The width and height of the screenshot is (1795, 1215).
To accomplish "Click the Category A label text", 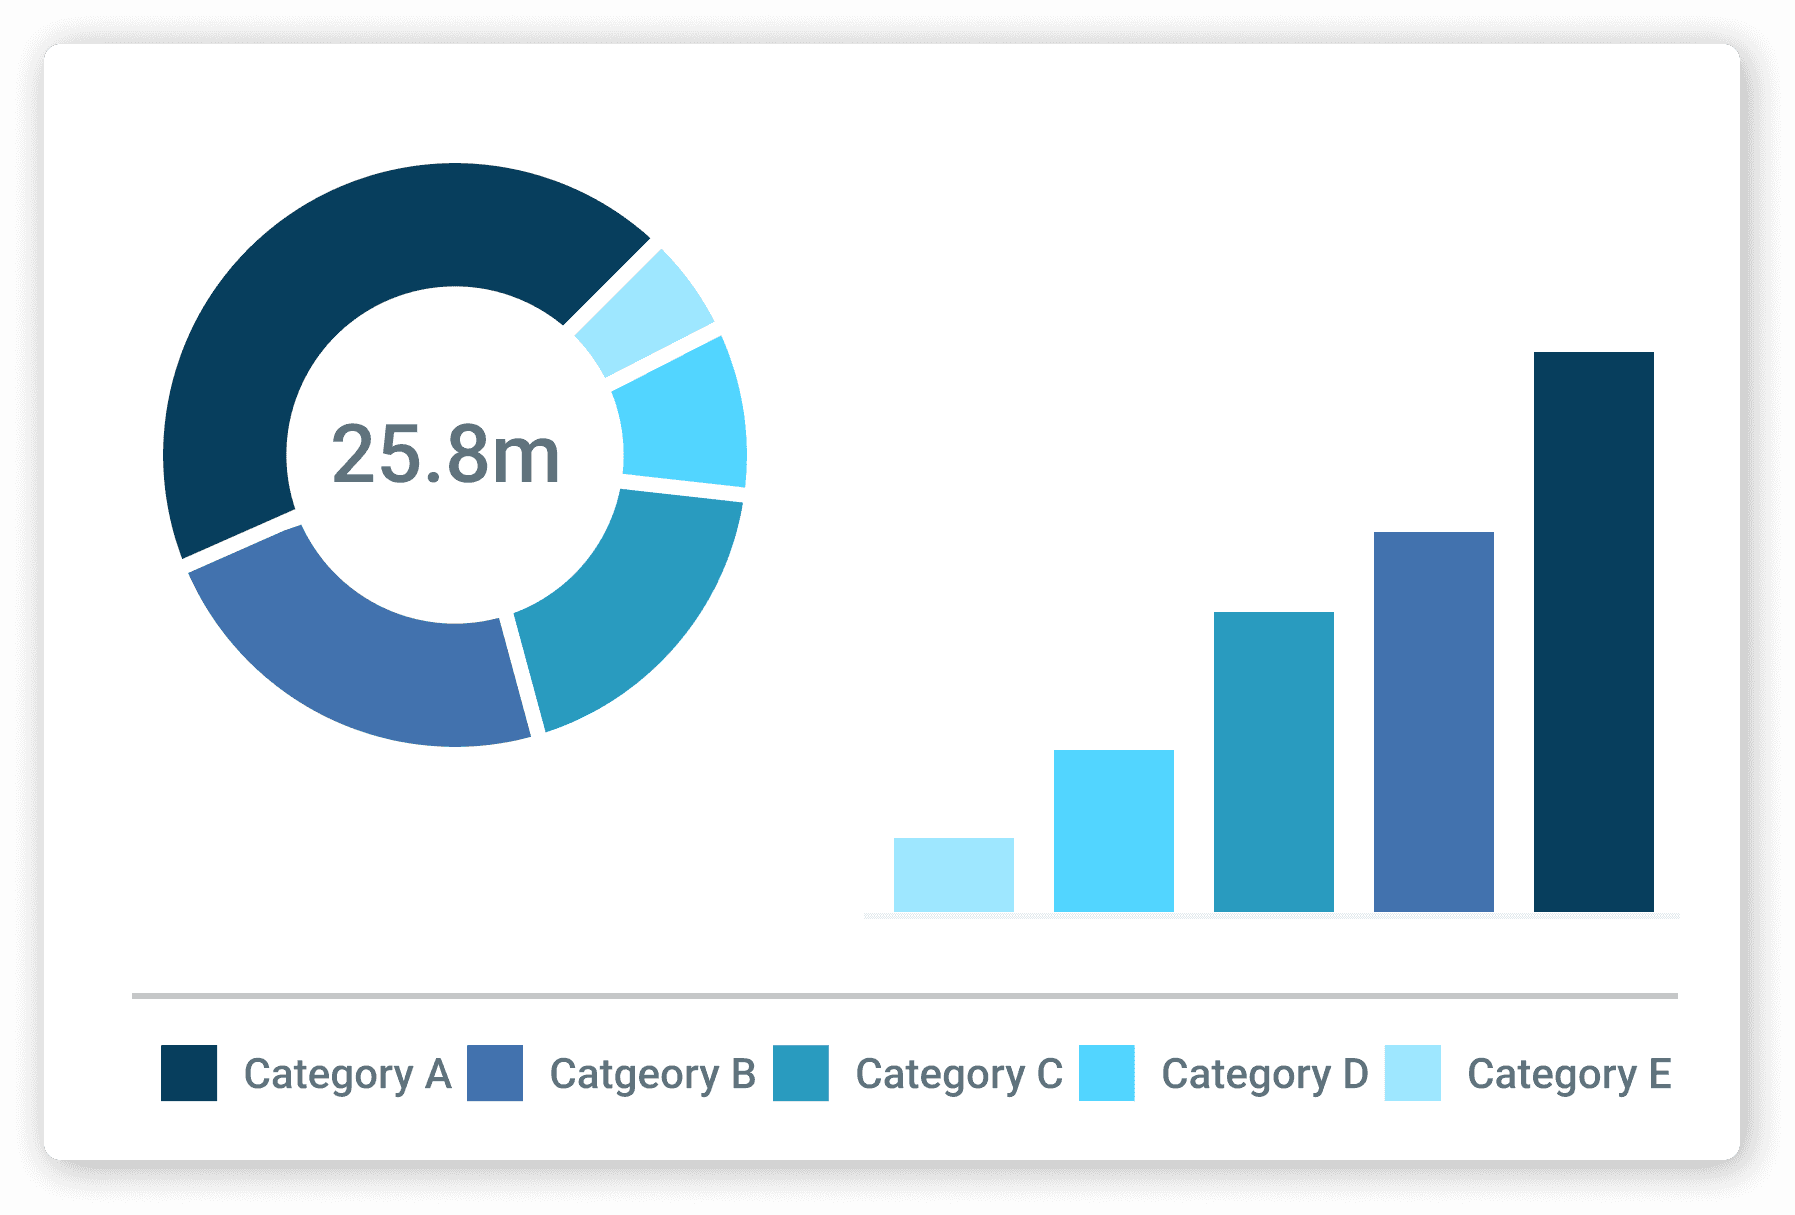I will tap(348, 1074).
